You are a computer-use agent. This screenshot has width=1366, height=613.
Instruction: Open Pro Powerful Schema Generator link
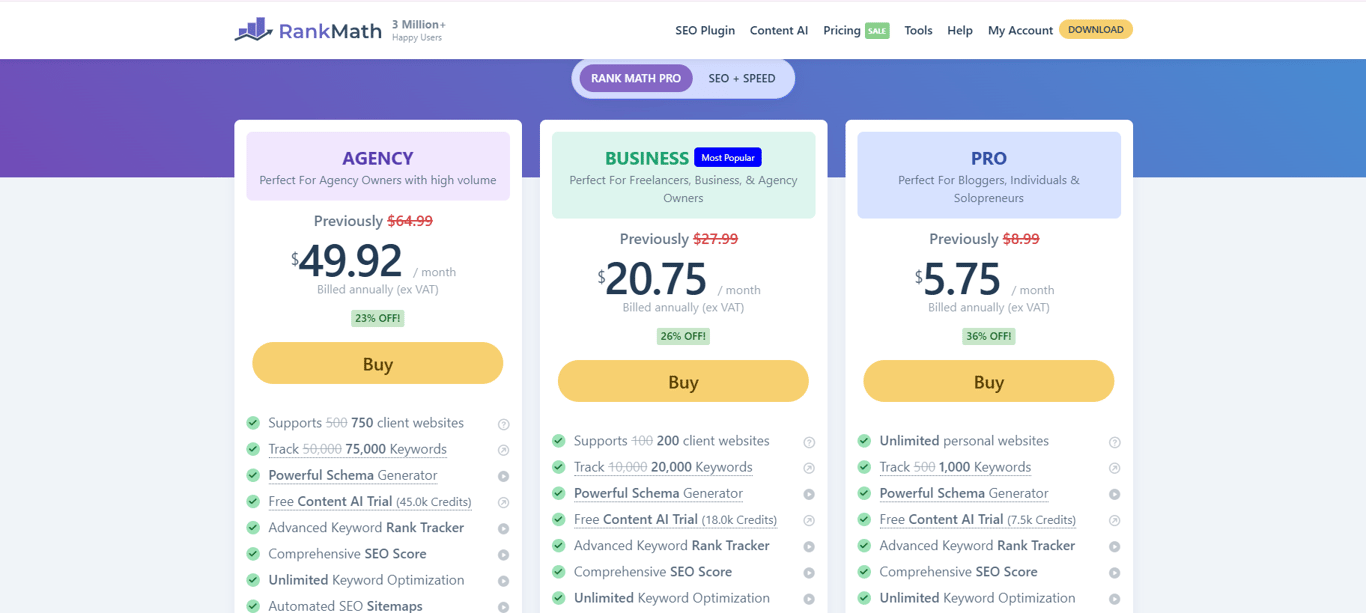pyautogui.click(x=964, y=493)
